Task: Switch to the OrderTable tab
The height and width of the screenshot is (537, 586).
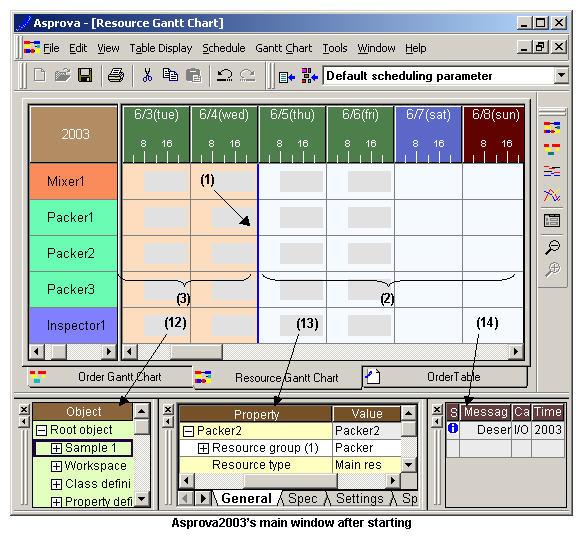Action: click(x=445, y=377)
